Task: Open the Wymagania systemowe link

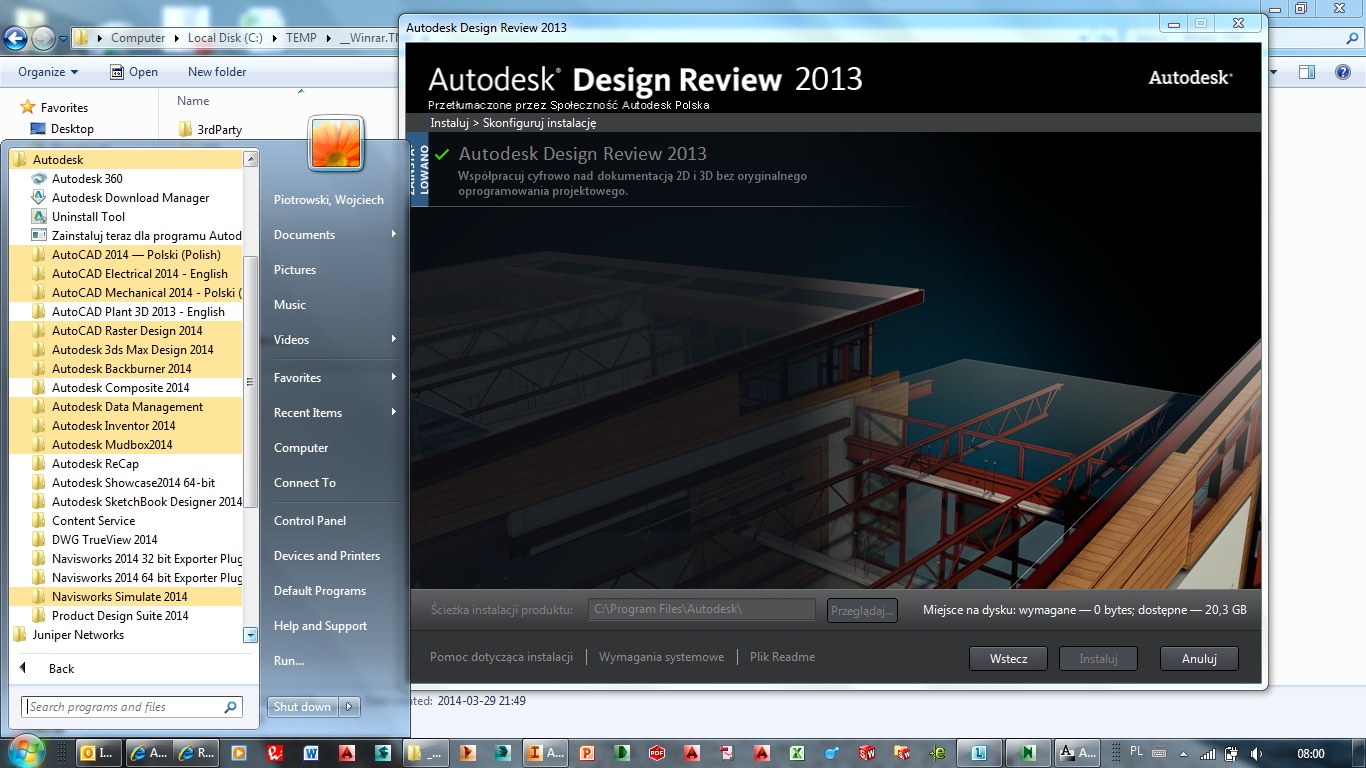Action: click(661, 657)
